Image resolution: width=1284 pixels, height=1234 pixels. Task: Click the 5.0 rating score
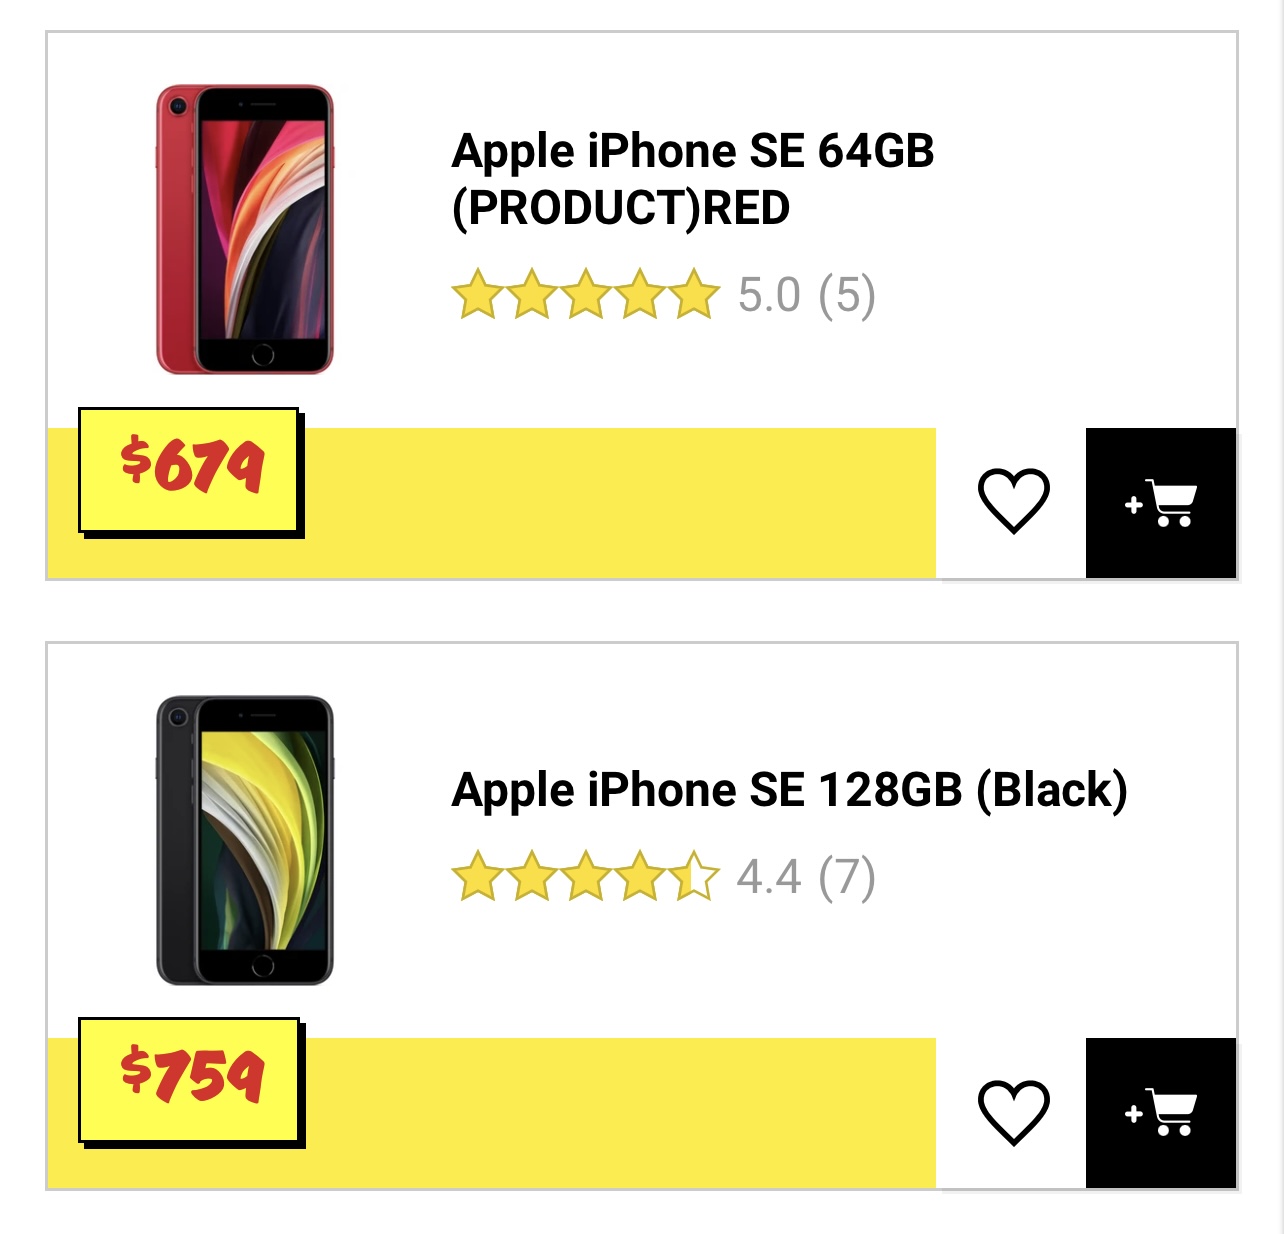[769, 295]
